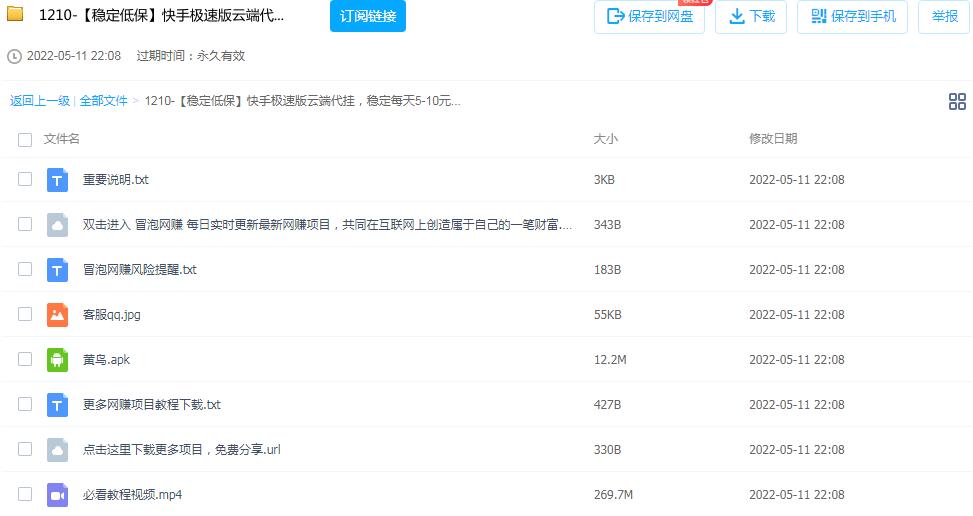Click the image file icon for 客服qq.jpg
The height and width of the screenshot is (516, 973).
(x=58, y=315)
